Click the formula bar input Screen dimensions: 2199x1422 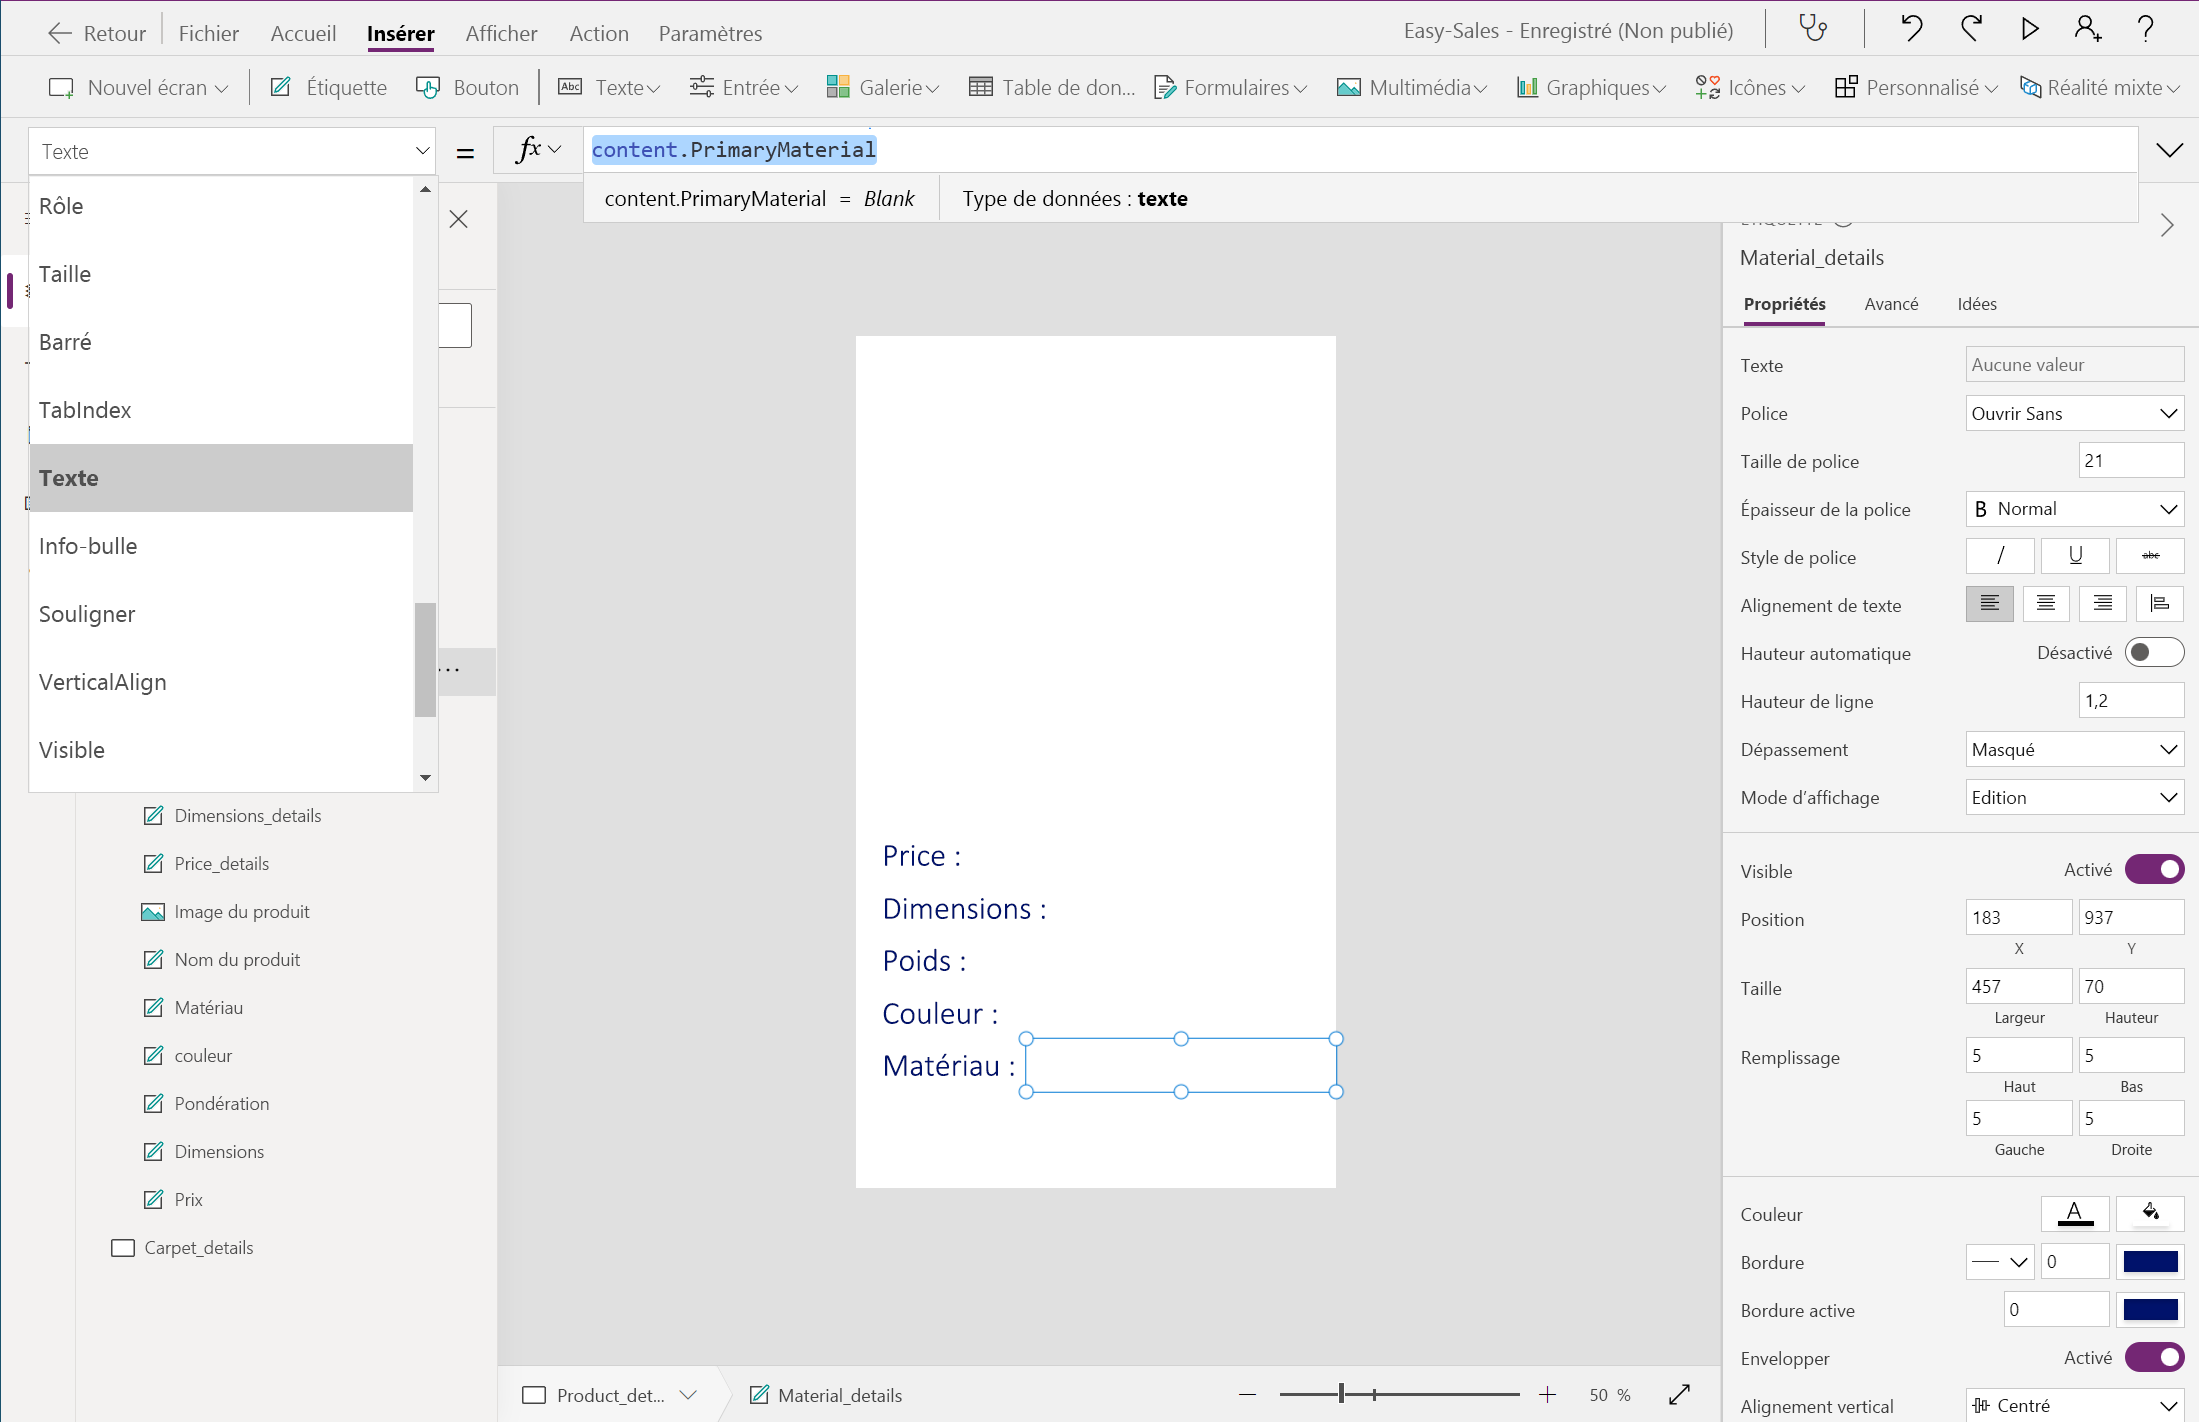pos(1360,150)
